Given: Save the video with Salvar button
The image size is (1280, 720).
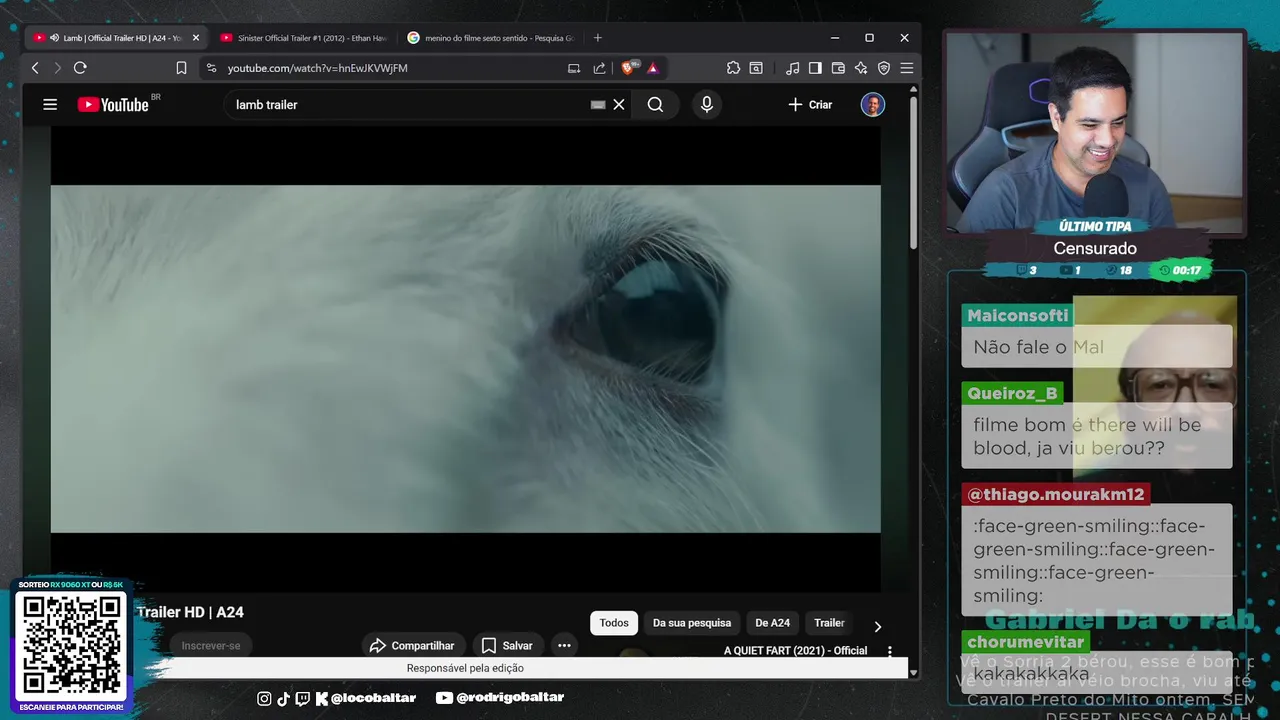Looking at the screenshot, I should point(507,646).
